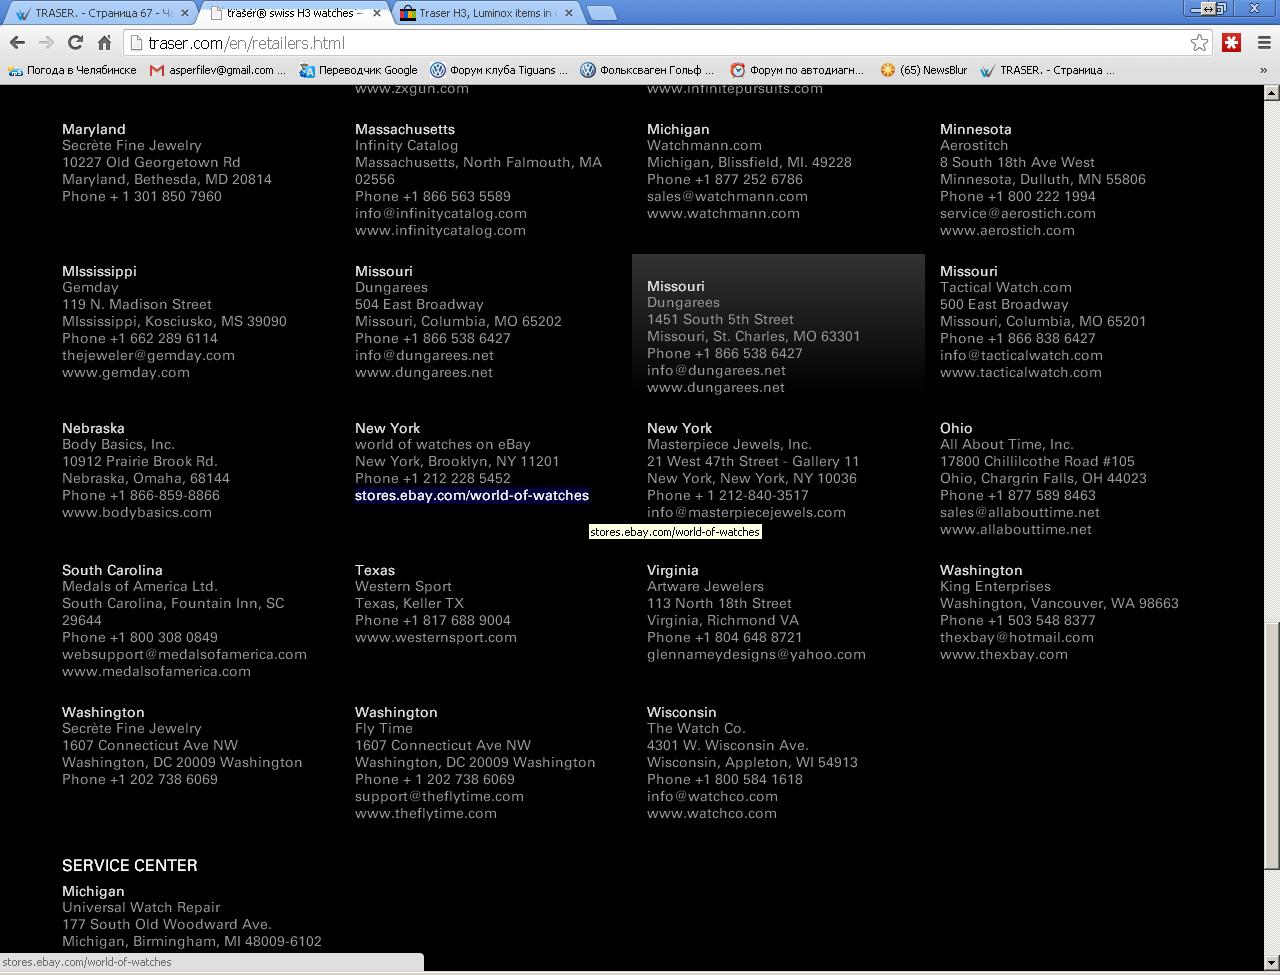
Task: Reload the current page
Action: tap(75, 43)
